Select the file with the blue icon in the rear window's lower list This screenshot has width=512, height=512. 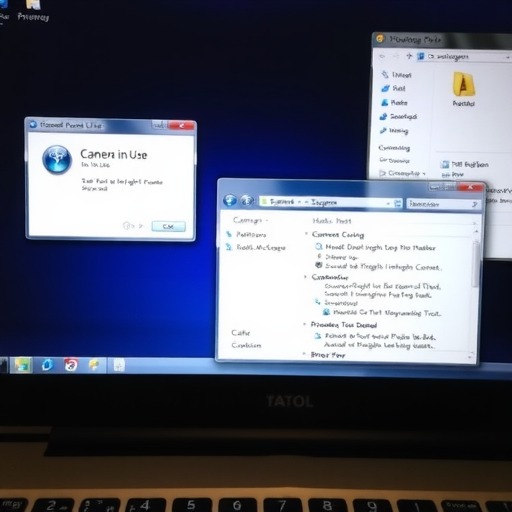click(465, 164)
